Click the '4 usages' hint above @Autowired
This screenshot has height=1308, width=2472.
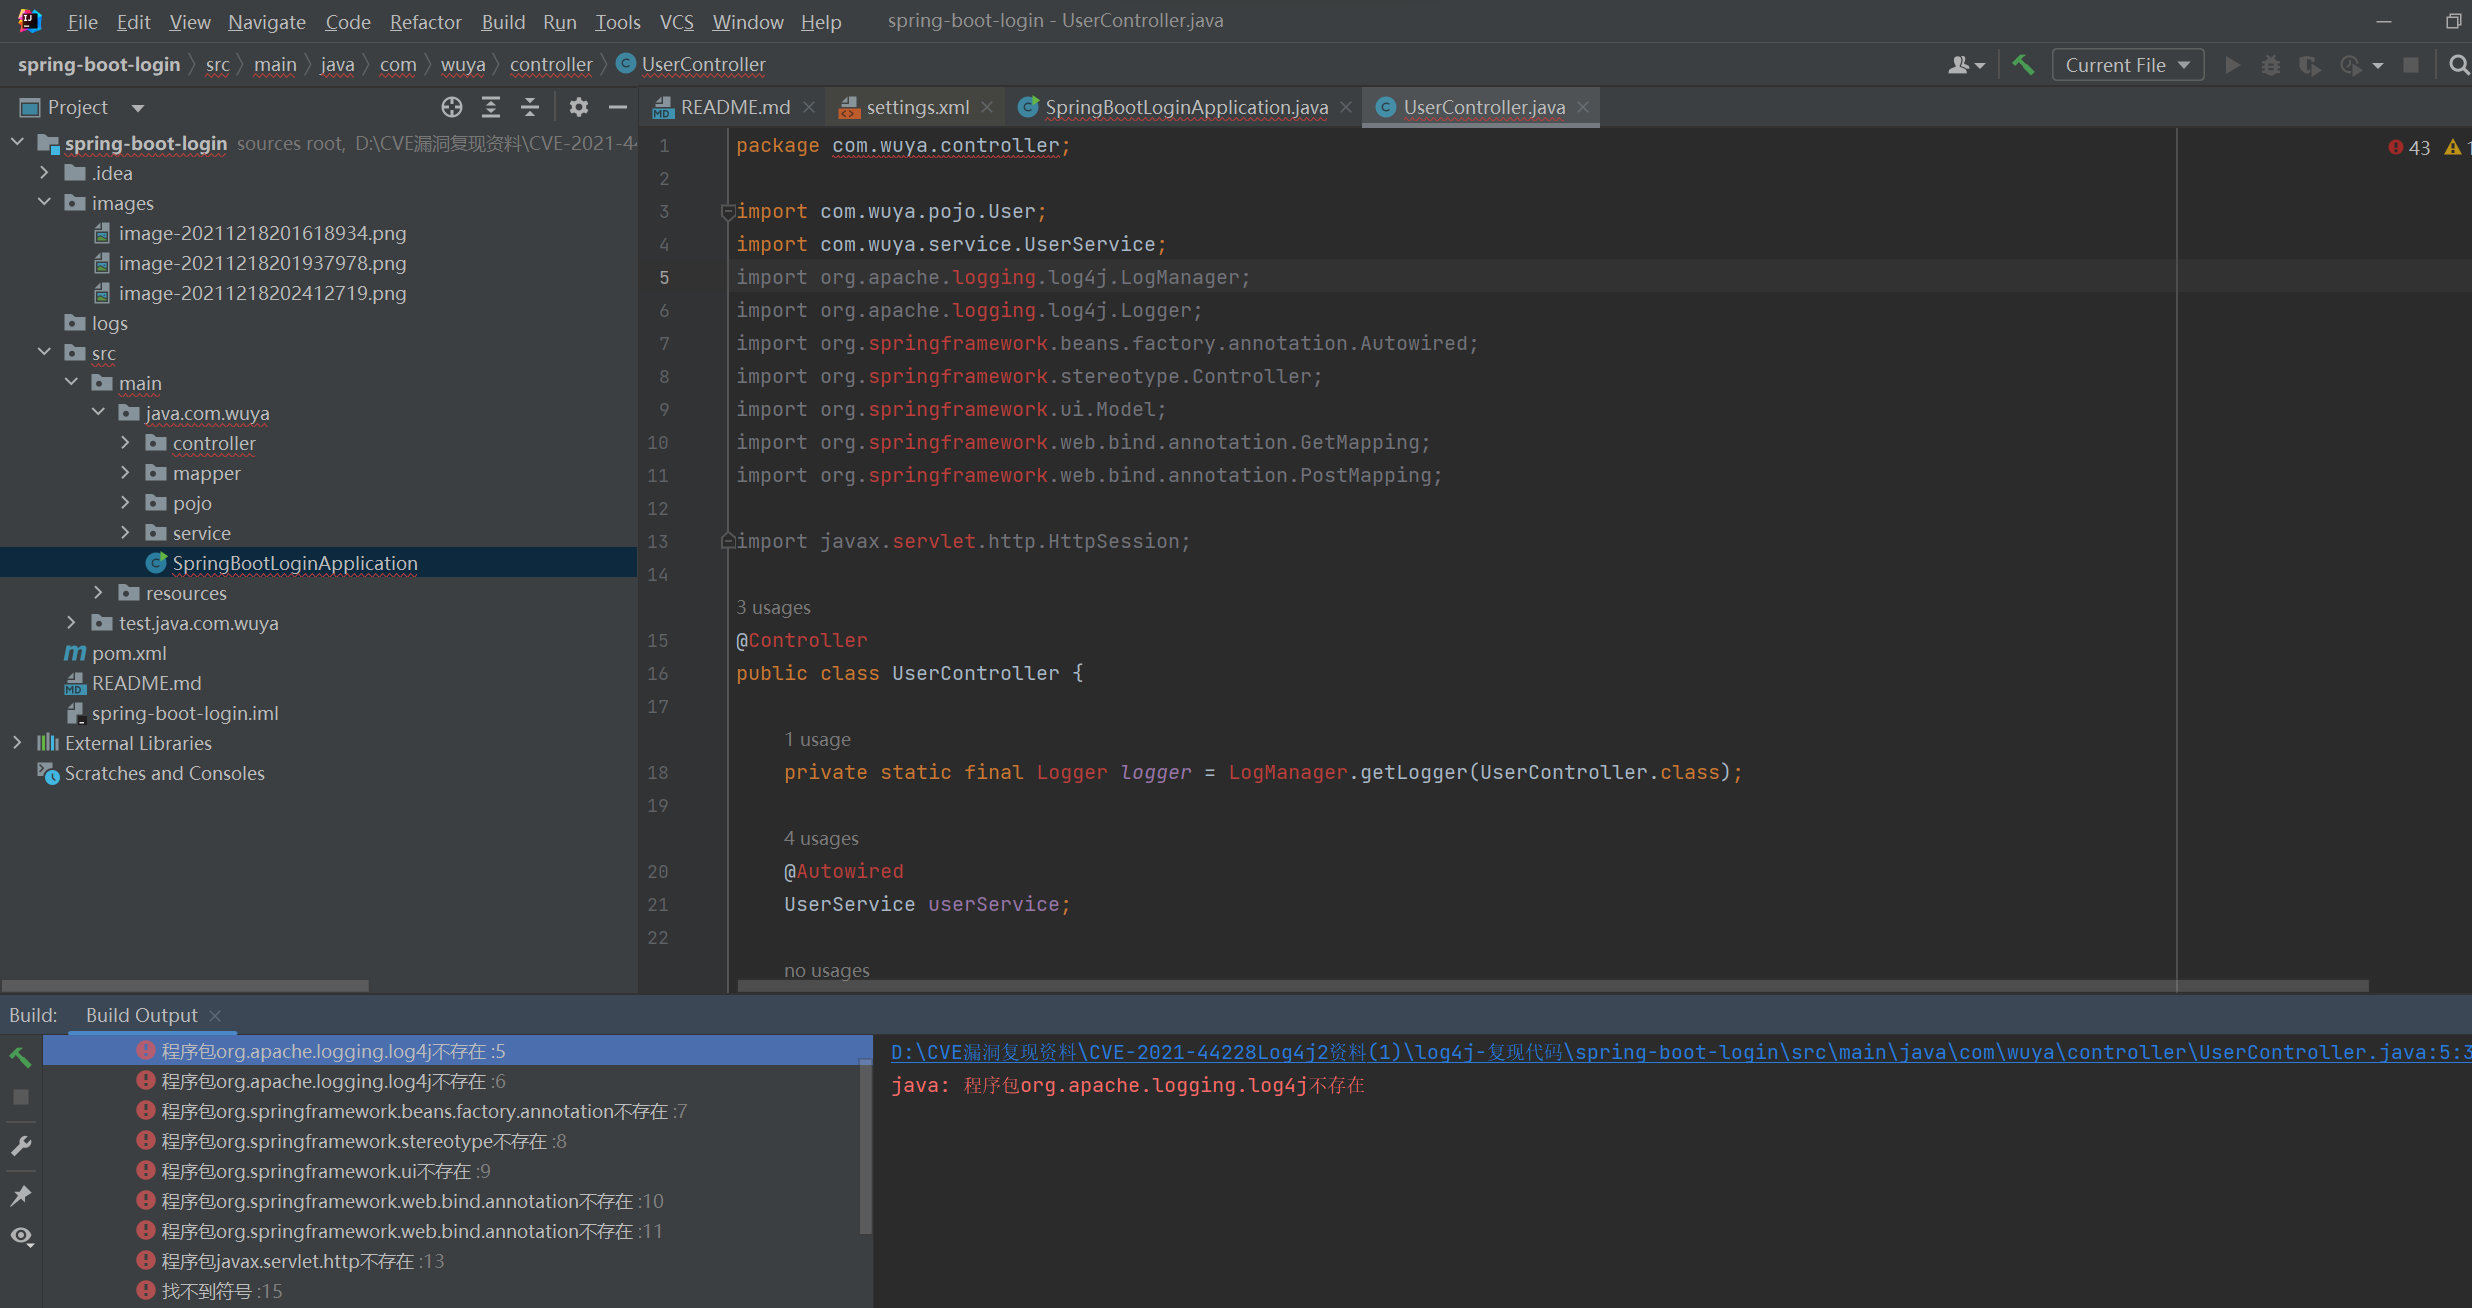click(821, 839)
